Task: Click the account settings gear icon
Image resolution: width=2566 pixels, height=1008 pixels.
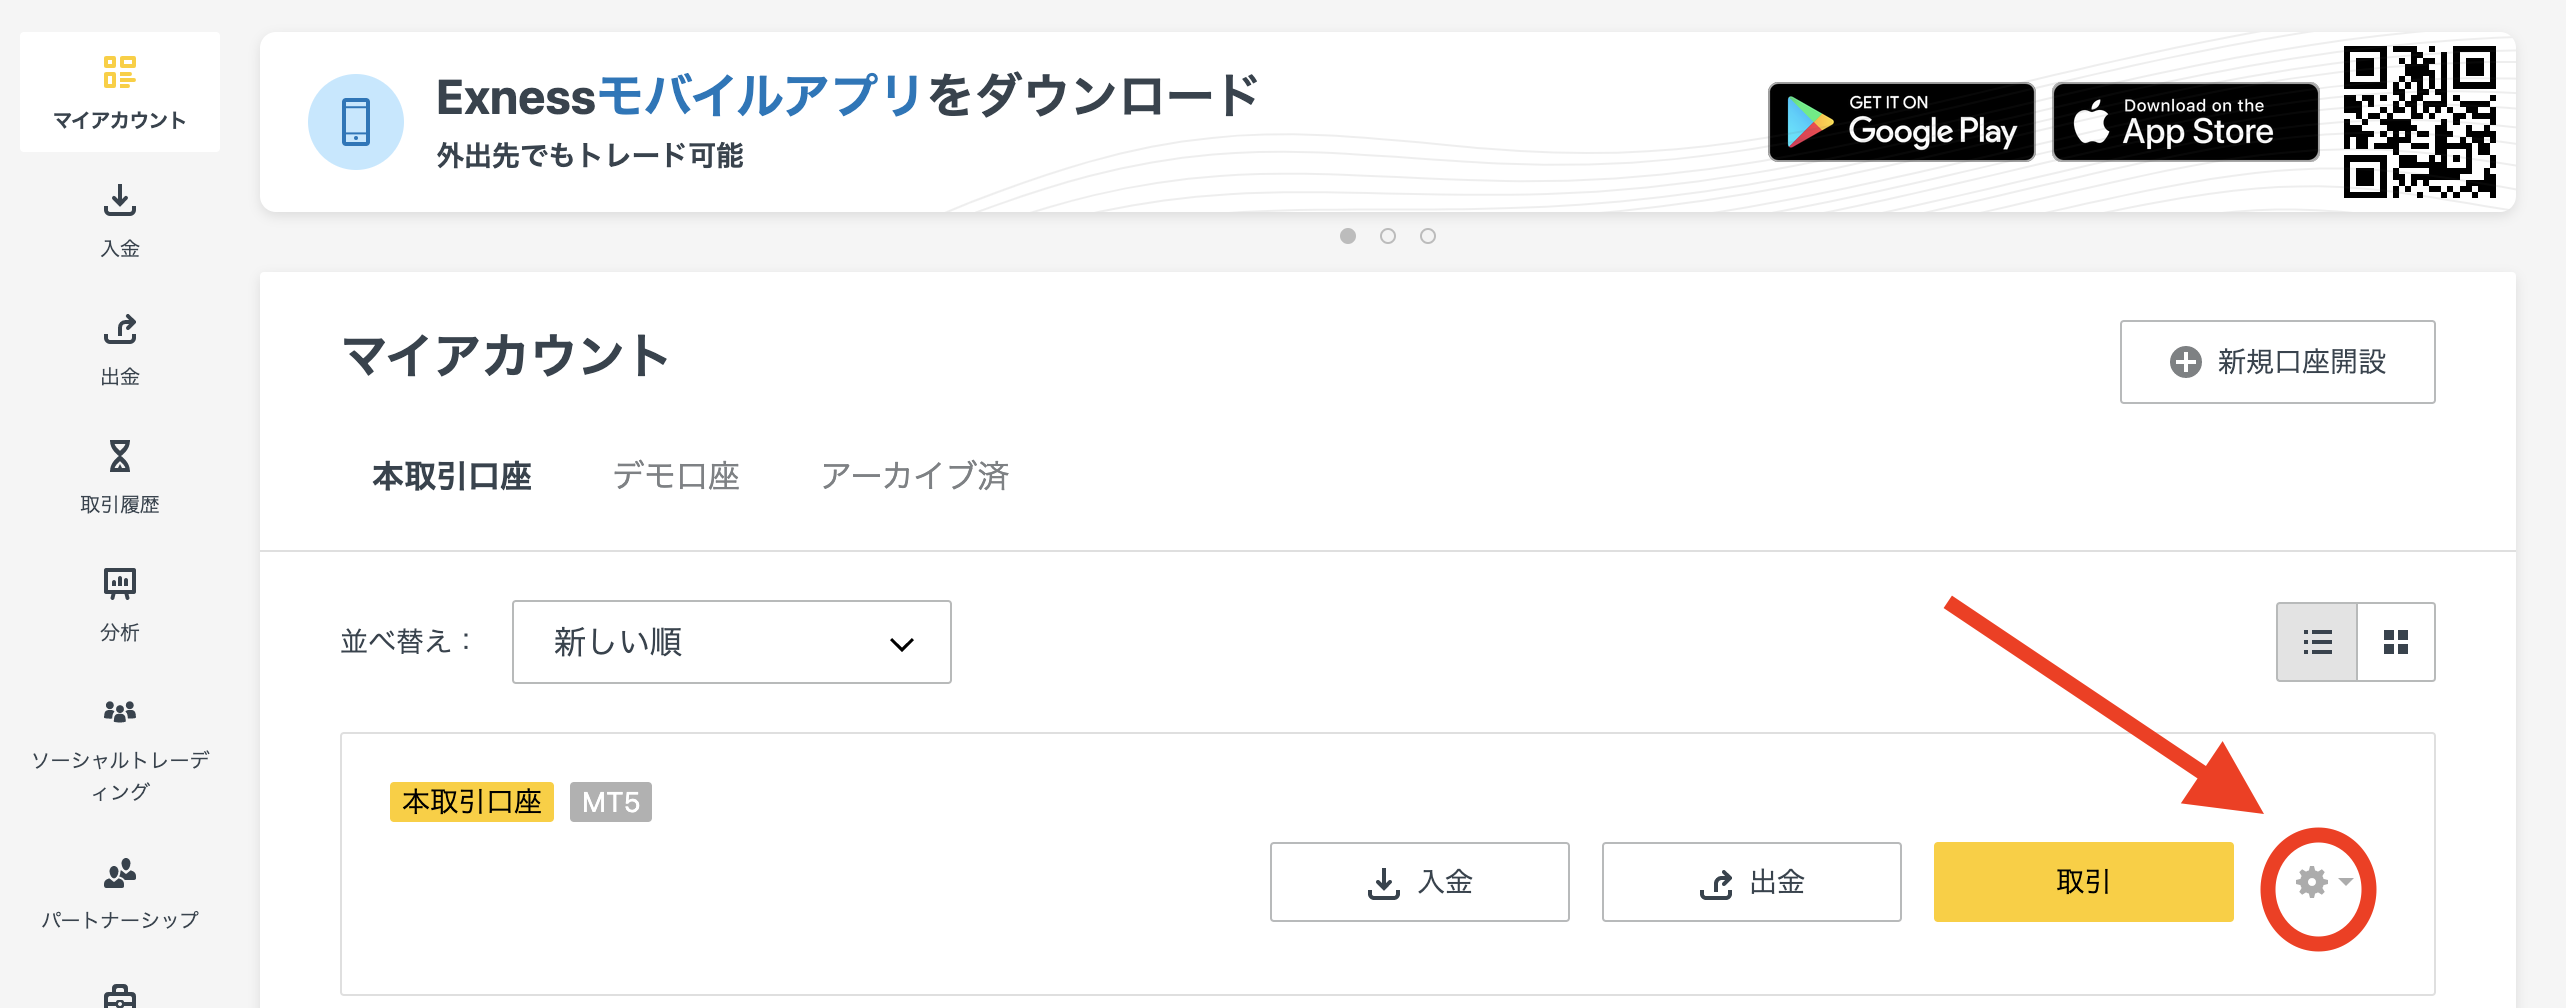Action: [x=2311, y=882]
